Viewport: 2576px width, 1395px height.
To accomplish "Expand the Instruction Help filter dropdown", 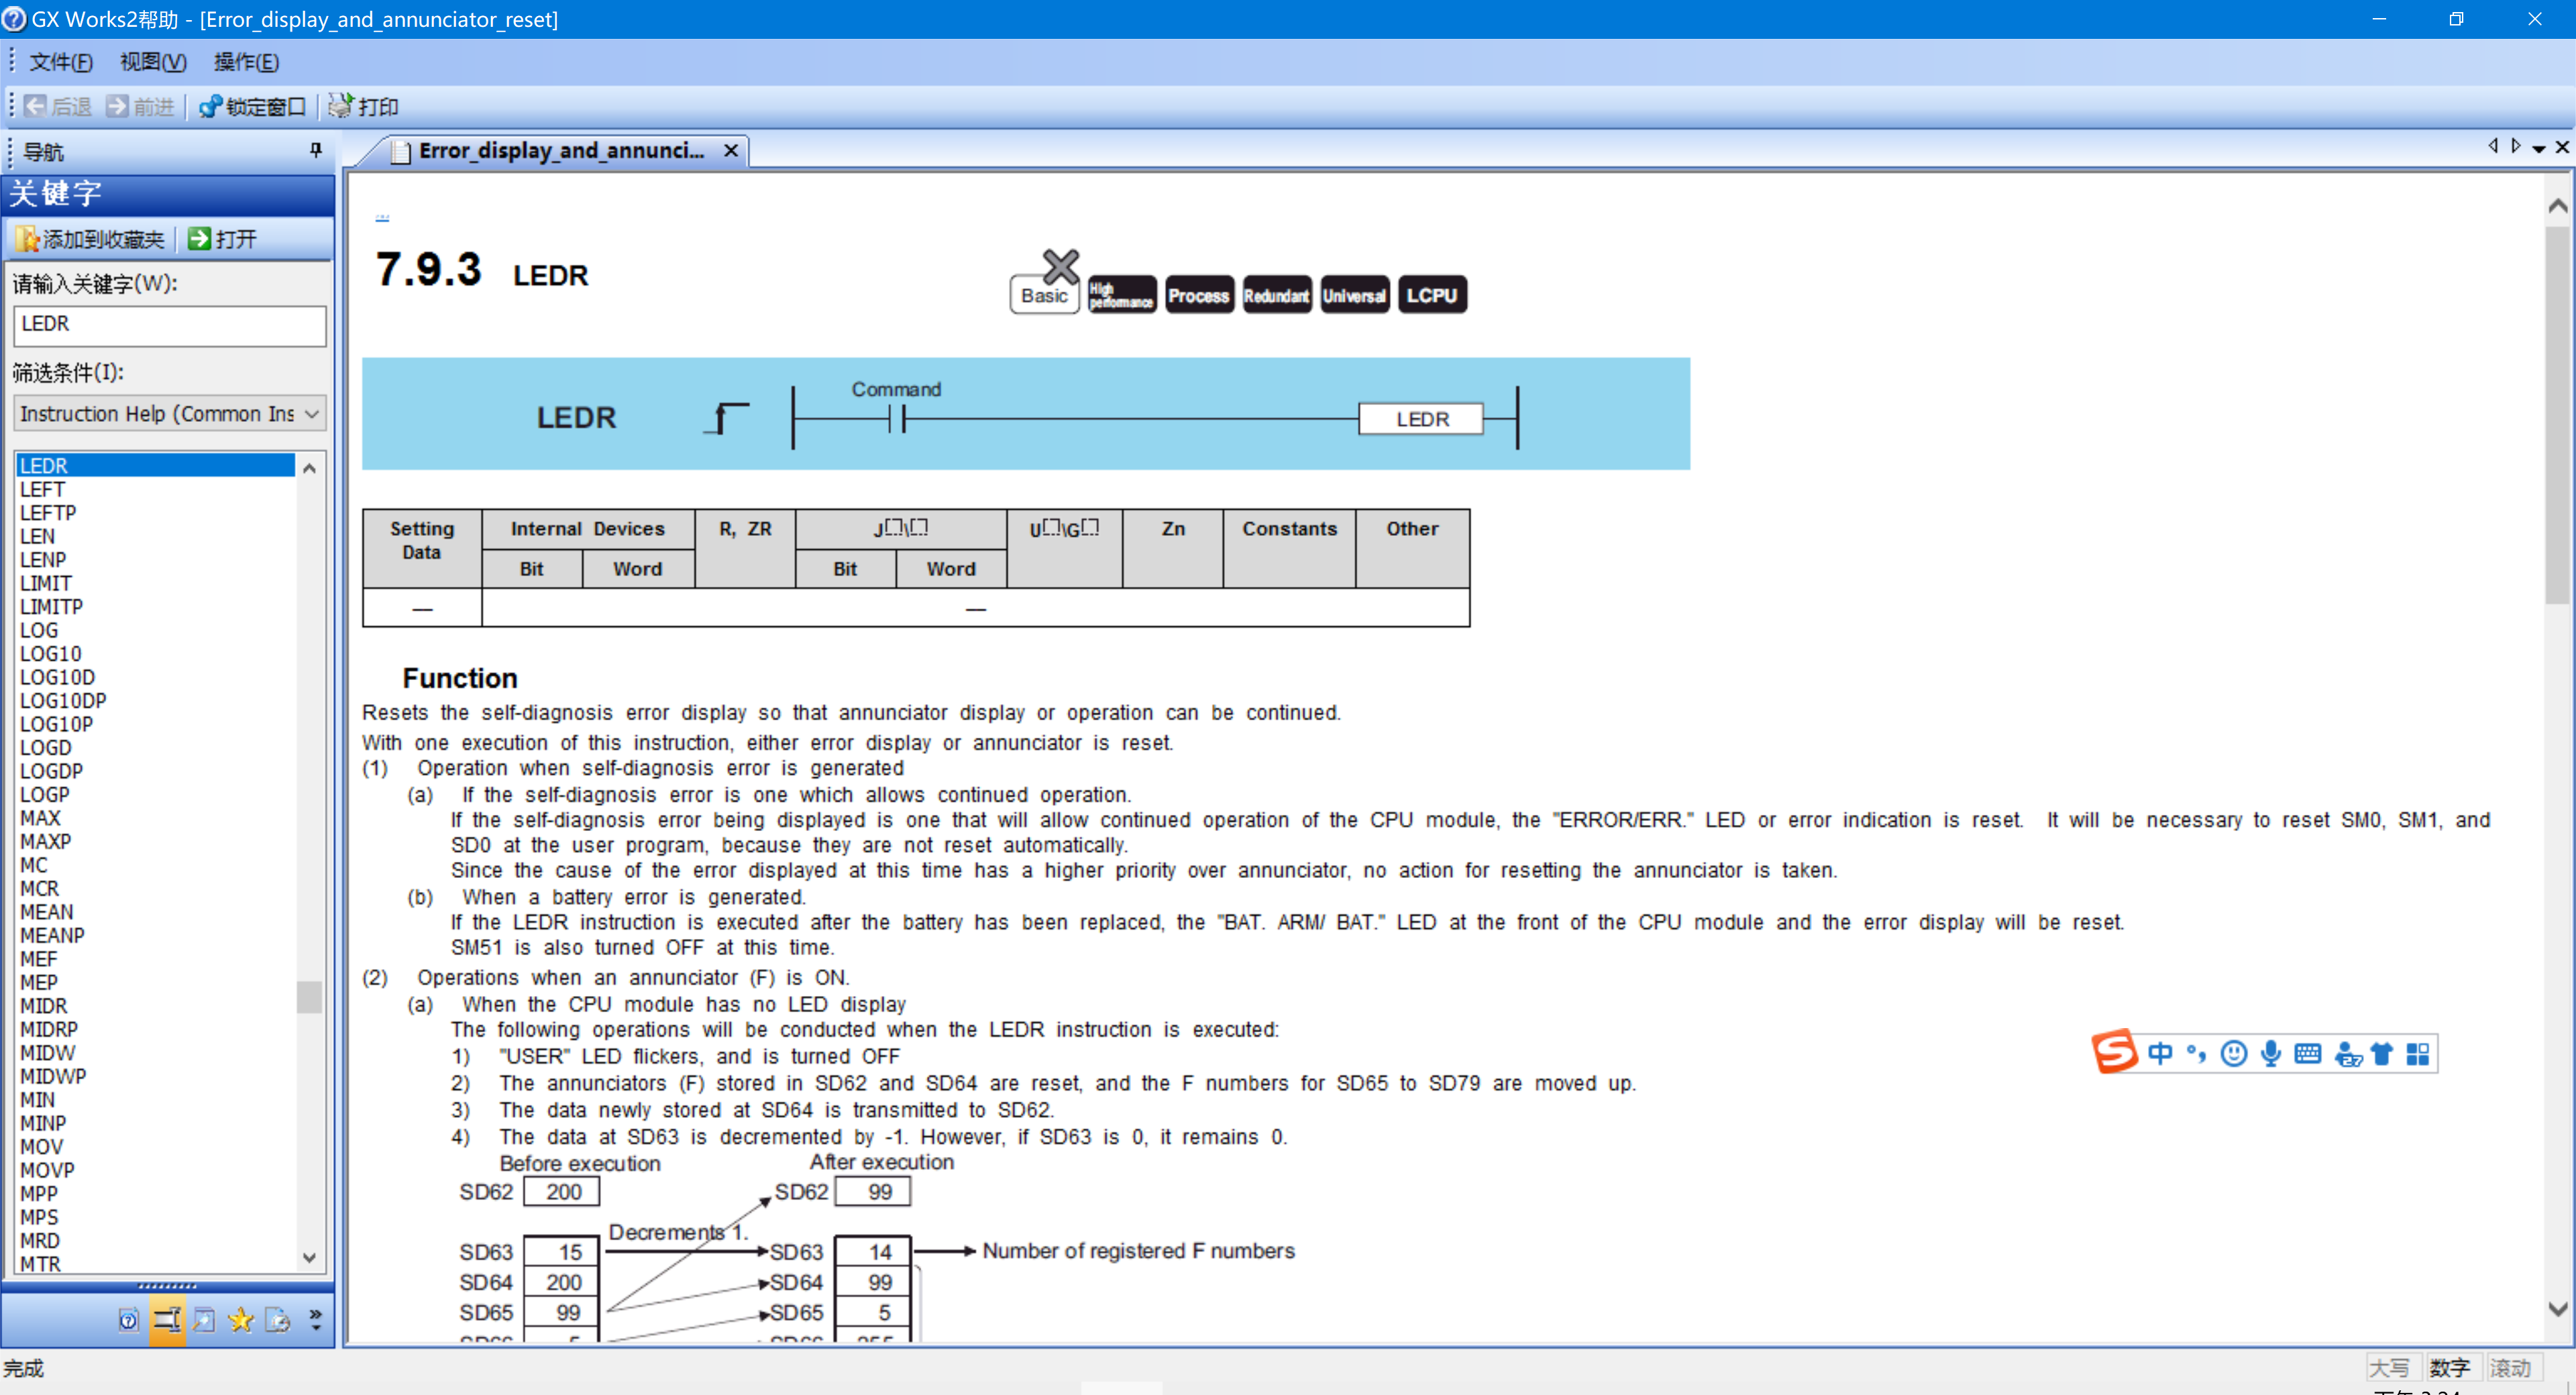I will tap(311, 414).
